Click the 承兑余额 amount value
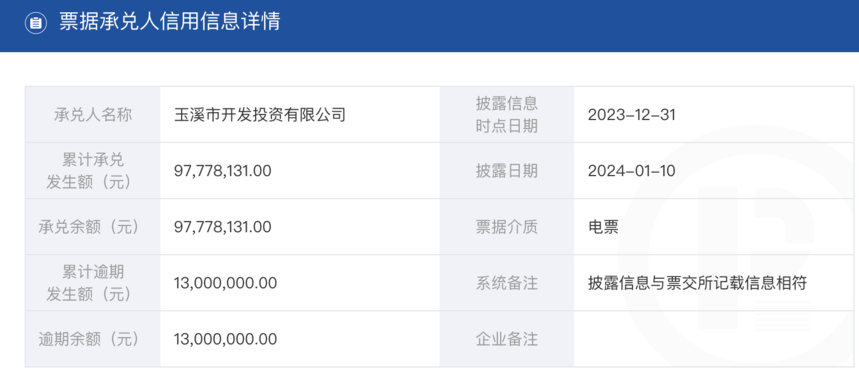Screen dimensions: 859x368 coord(222,227)
